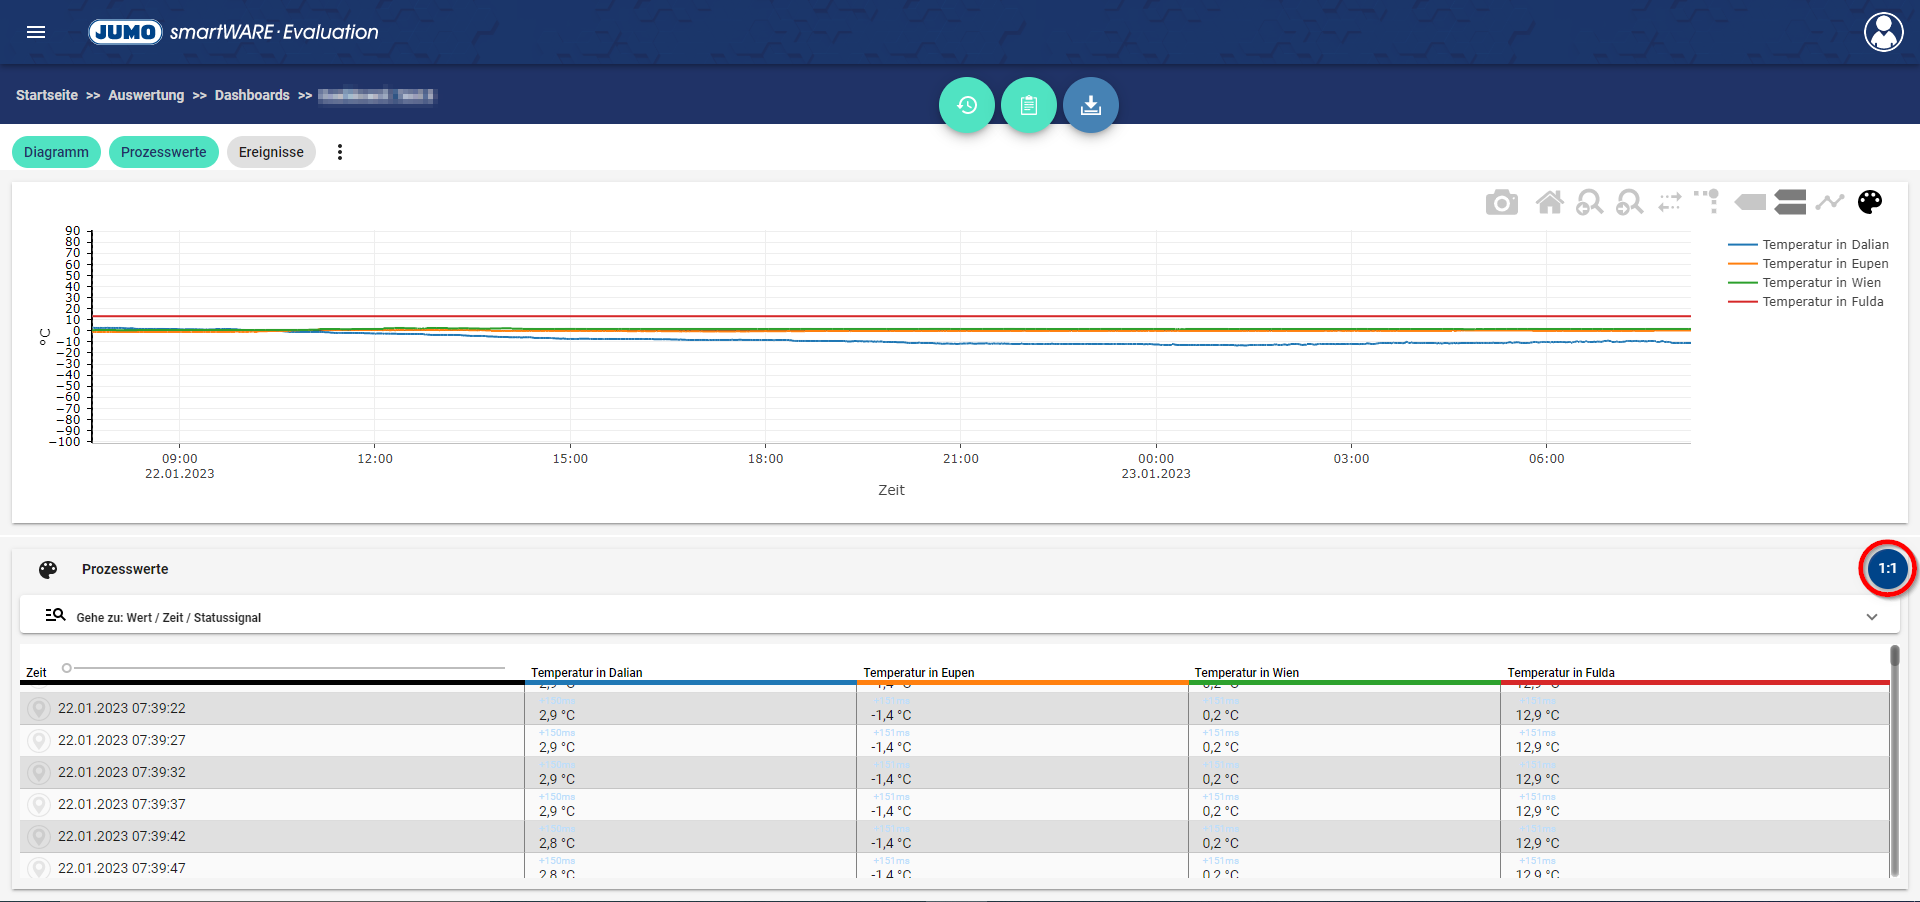
Task: Click the zoom back magnifier icon
Action: [x=1589, y=203]
